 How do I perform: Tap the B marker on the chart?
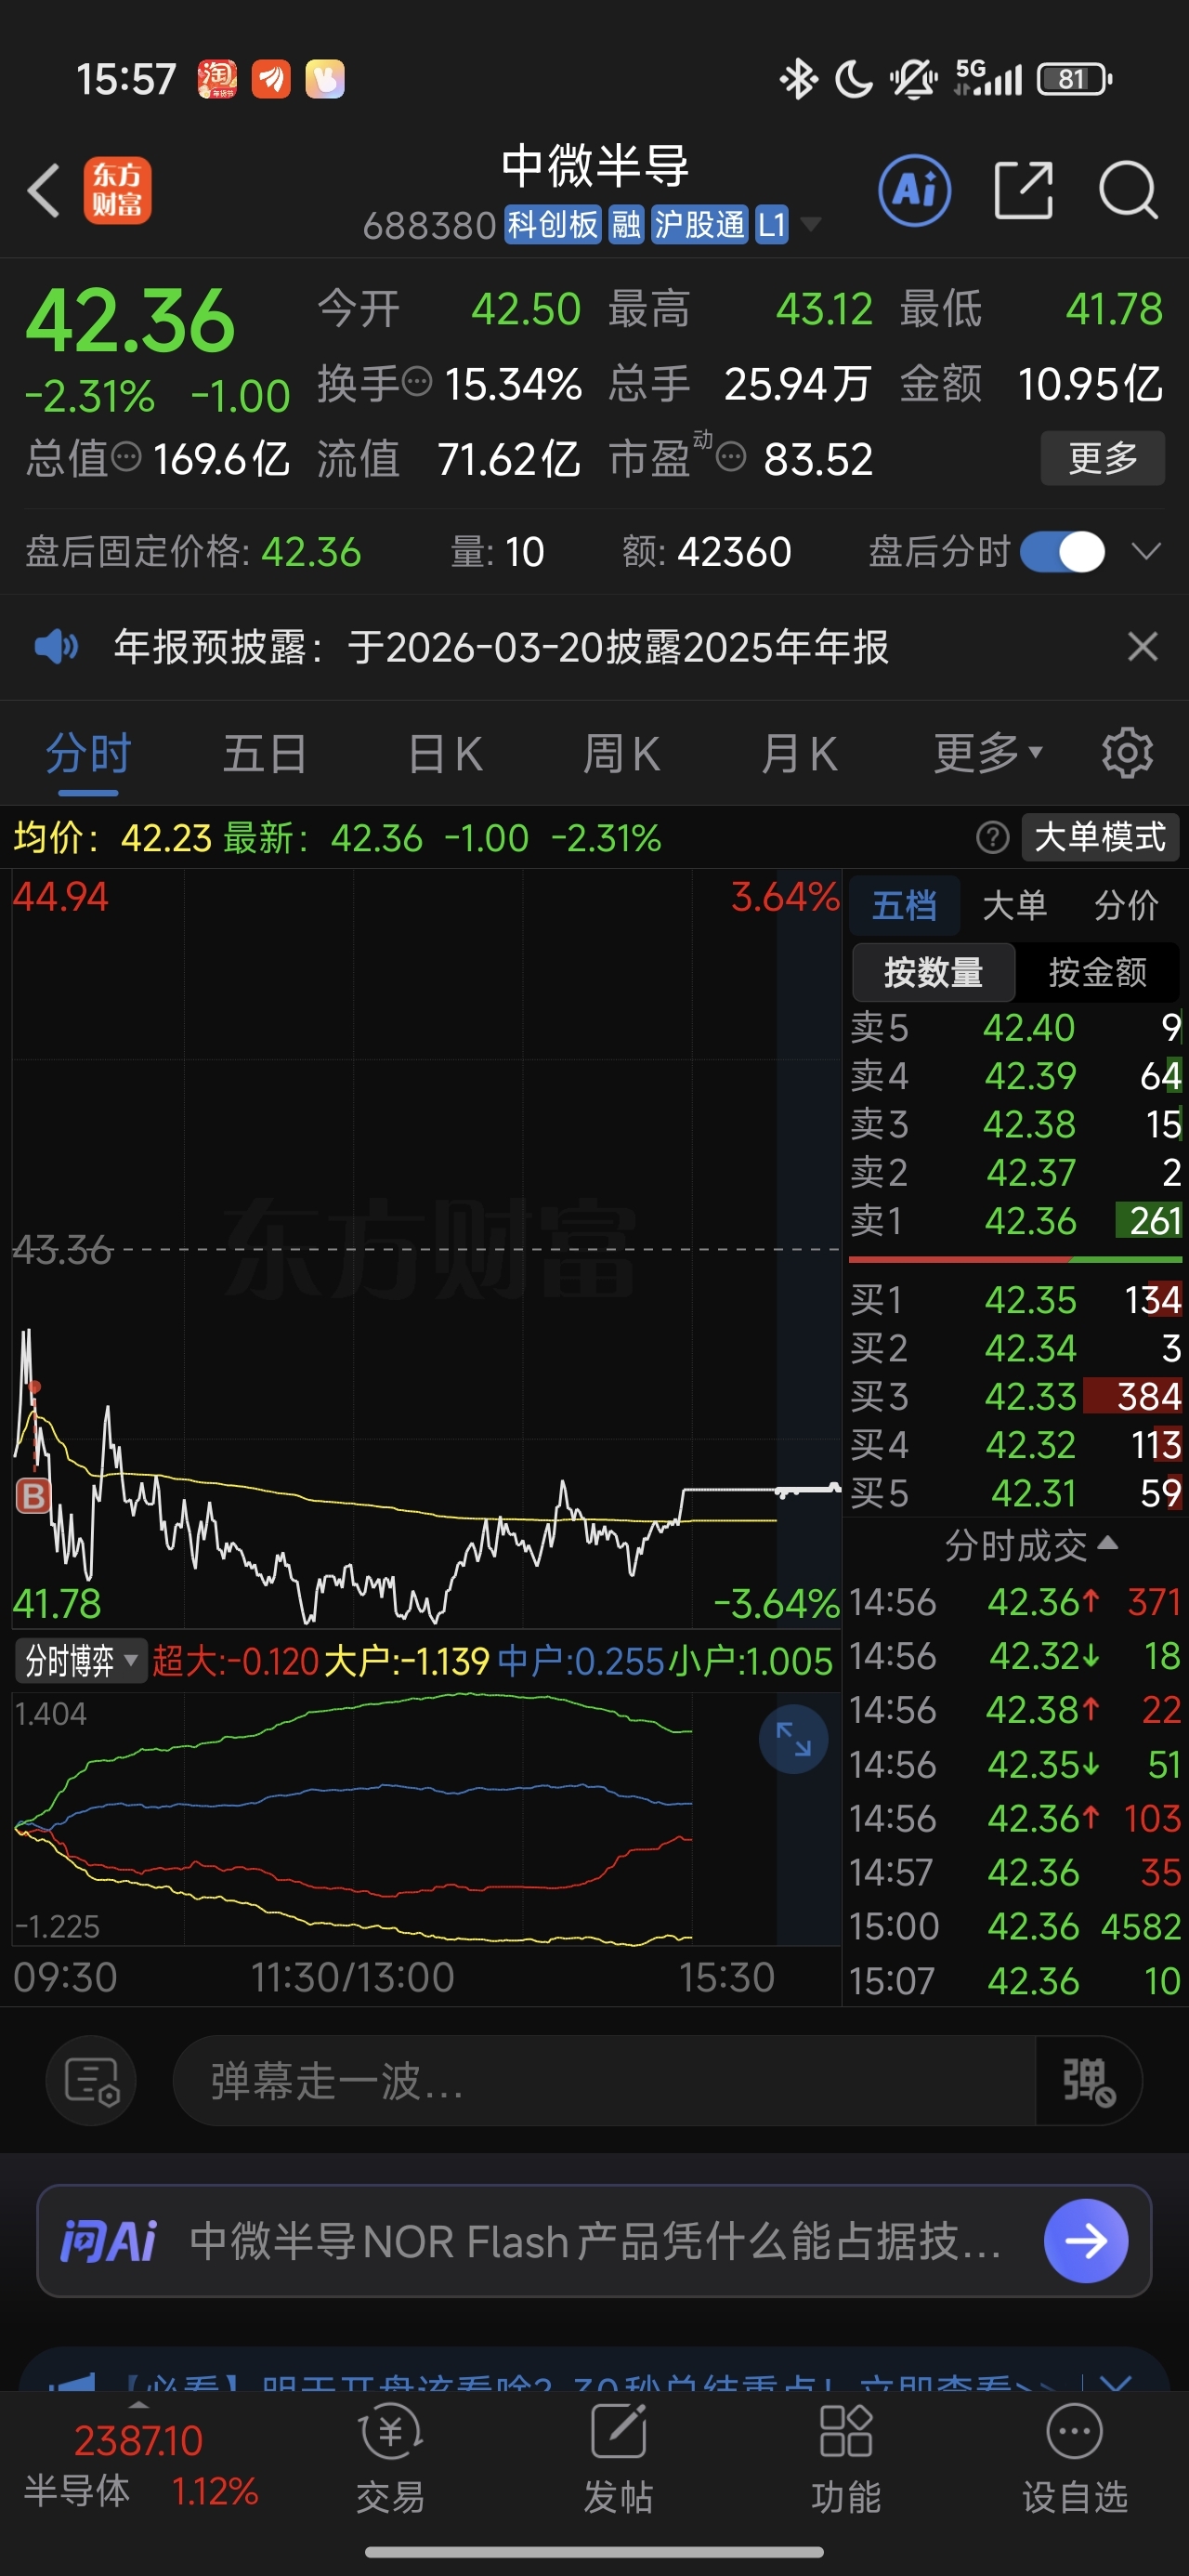pyautogui.click(x=33, y=1496)
